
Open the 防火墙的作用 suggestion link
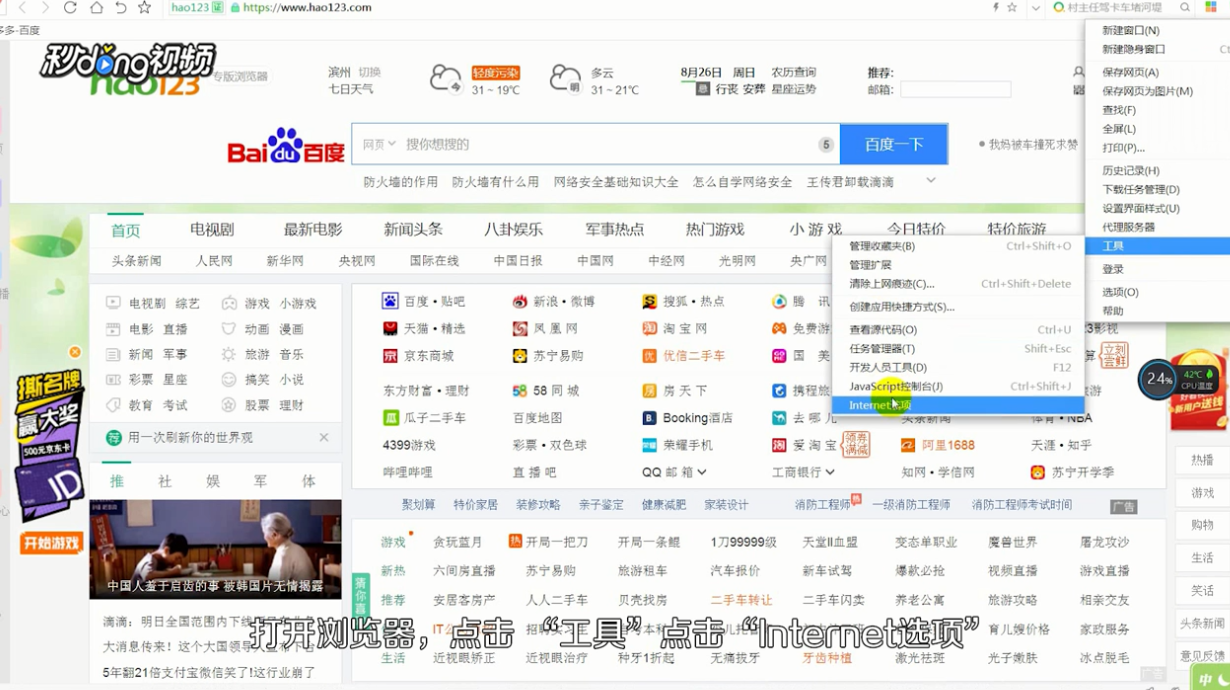401,182
